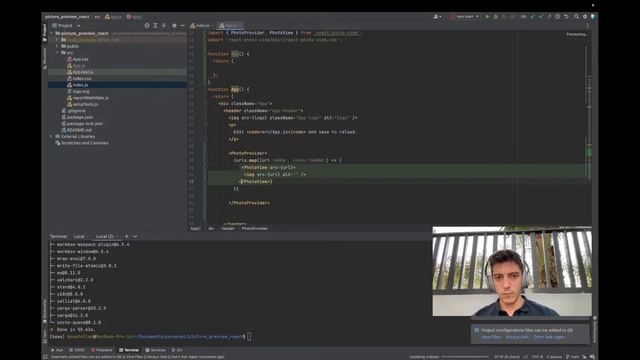Image resolution: width=640 pixels, height=360 pixels.
Task: Expand the node_modules folder
Action: point(57,40)
